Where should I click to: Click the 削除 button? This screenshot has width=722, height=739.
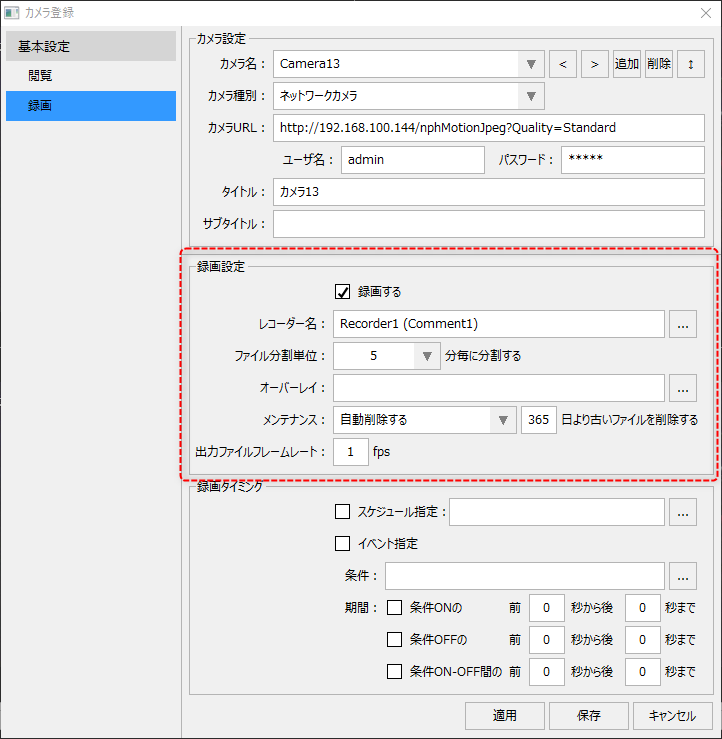(659, 64)
